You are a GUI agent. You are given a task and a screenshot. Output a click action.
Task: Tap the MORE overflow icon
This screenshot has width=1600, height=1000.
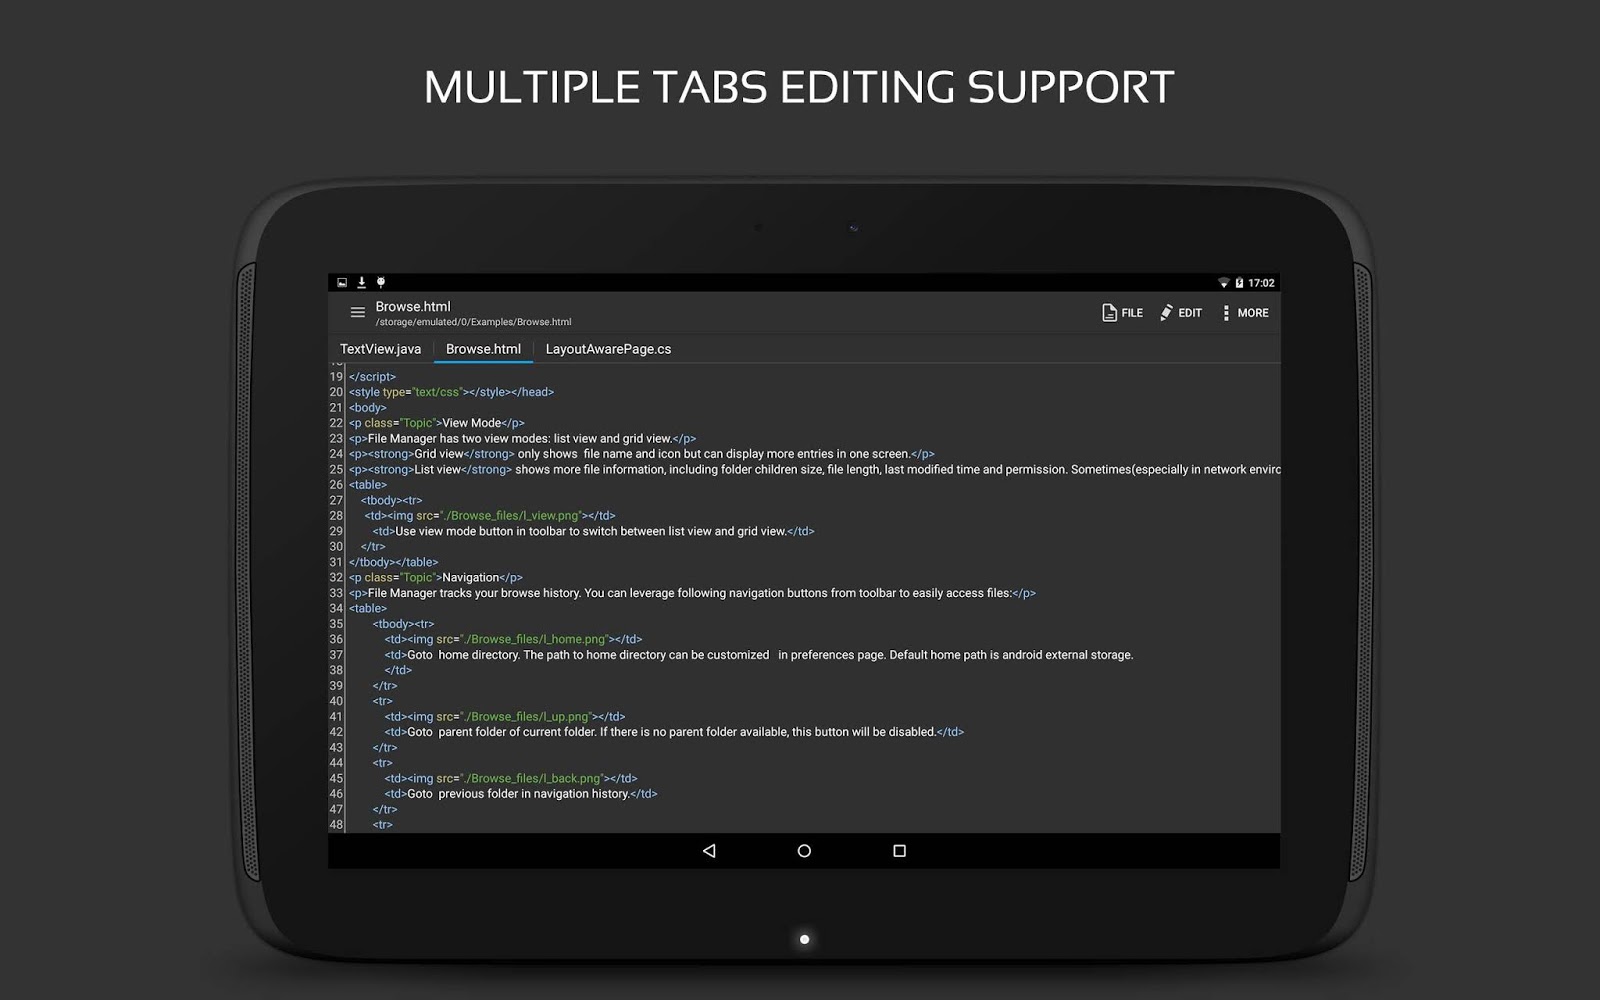point(1228,312)
